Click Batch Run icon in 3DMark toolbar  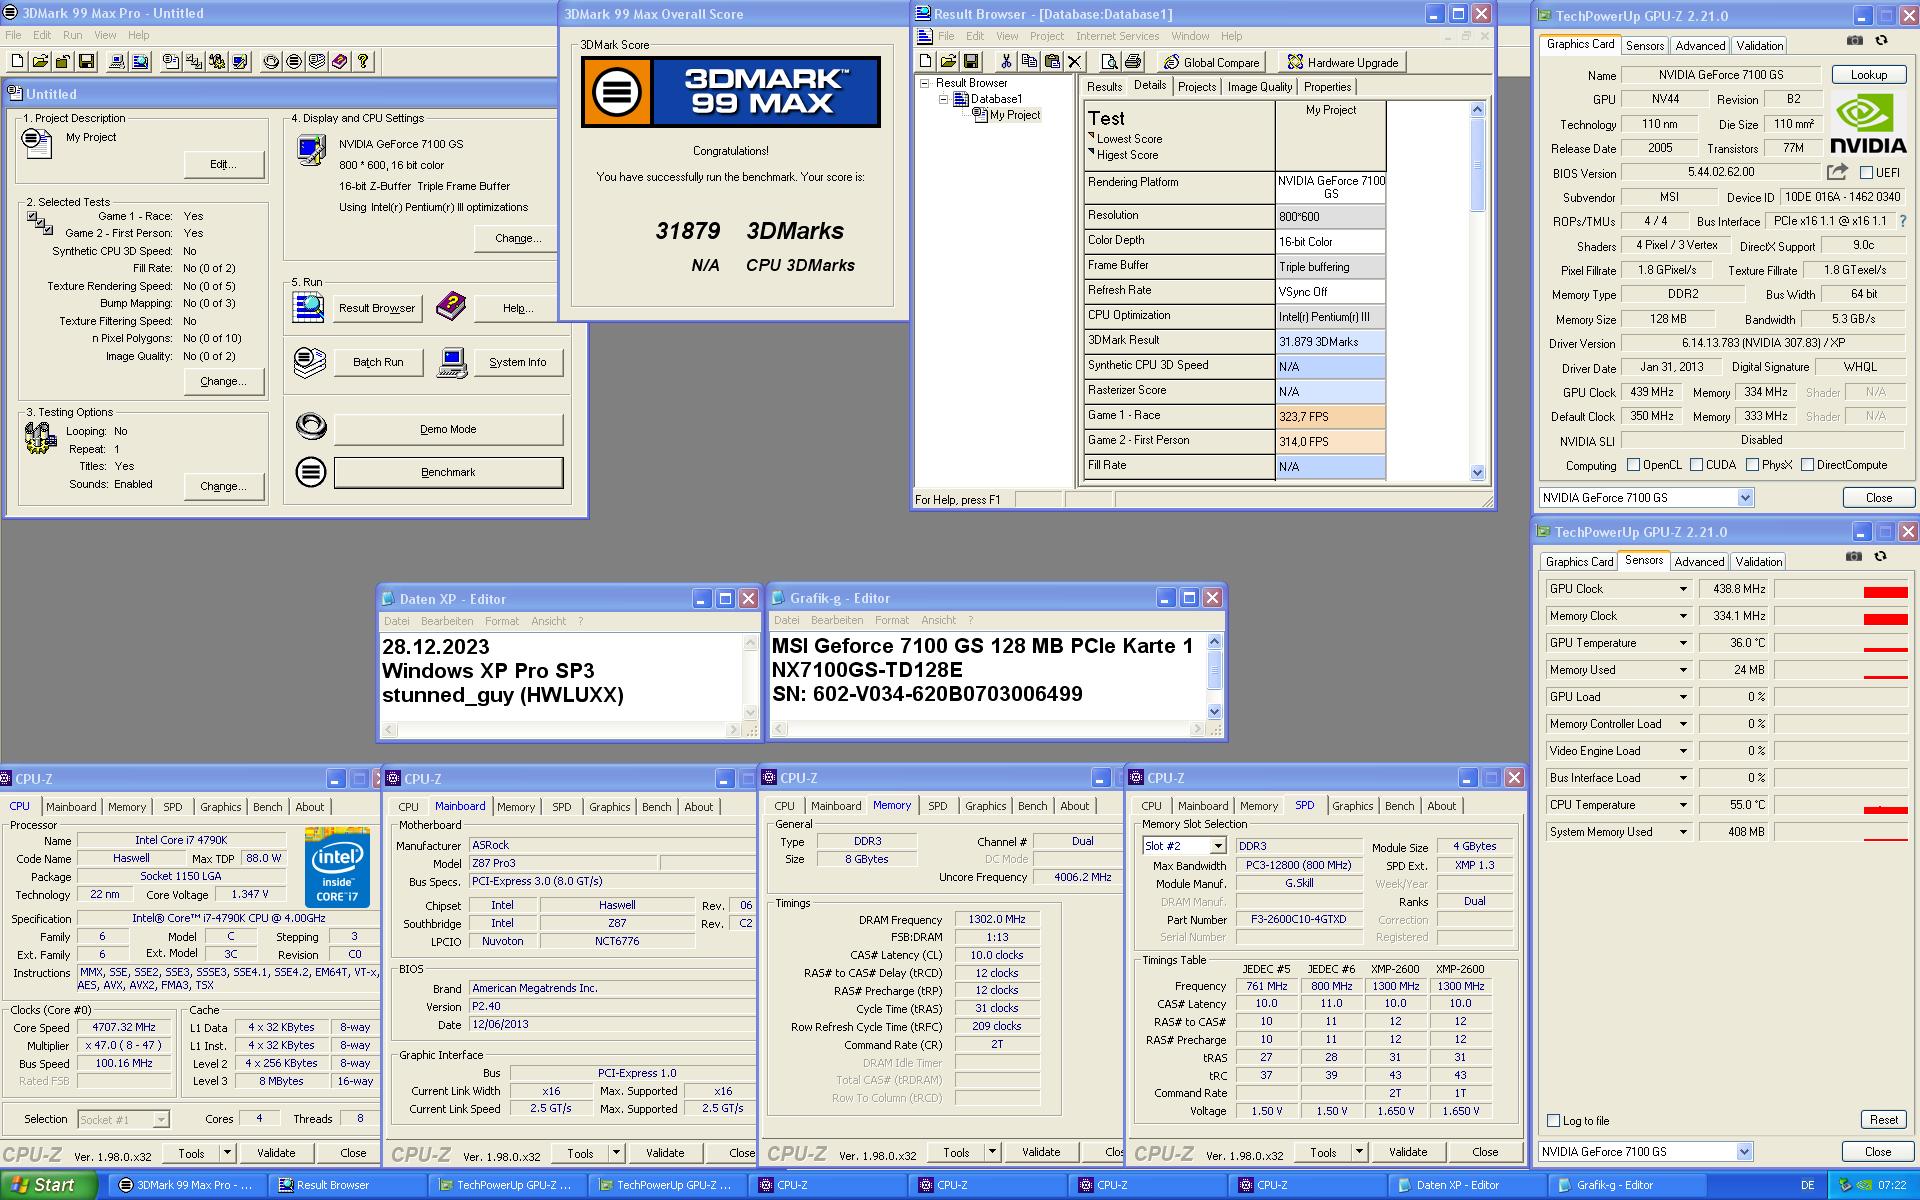click(x=317, y=62)
